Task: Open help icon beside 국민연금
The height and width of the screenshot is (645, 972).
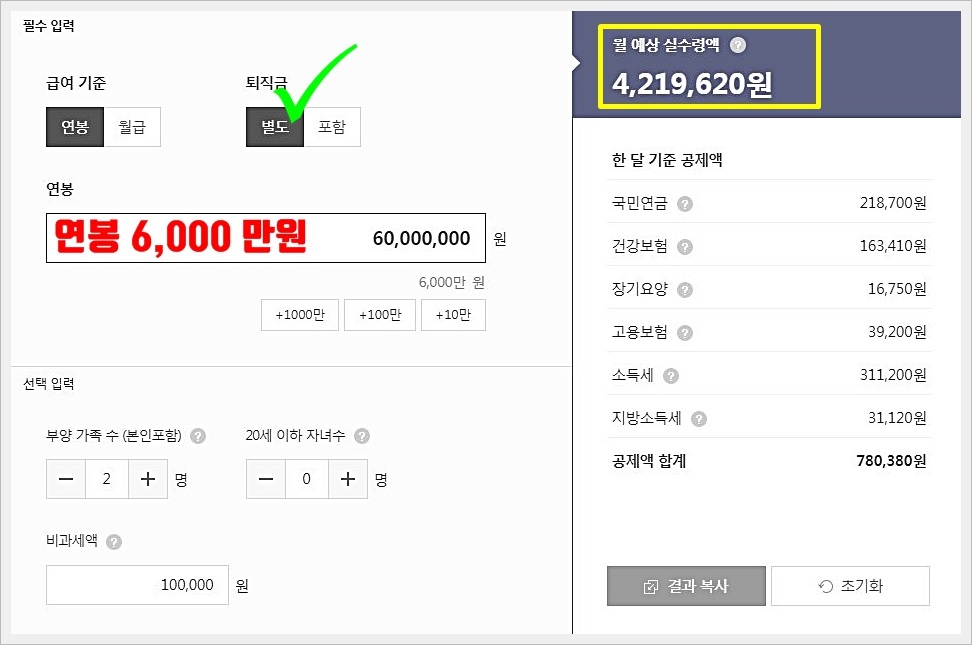Action: coord(684,204)
